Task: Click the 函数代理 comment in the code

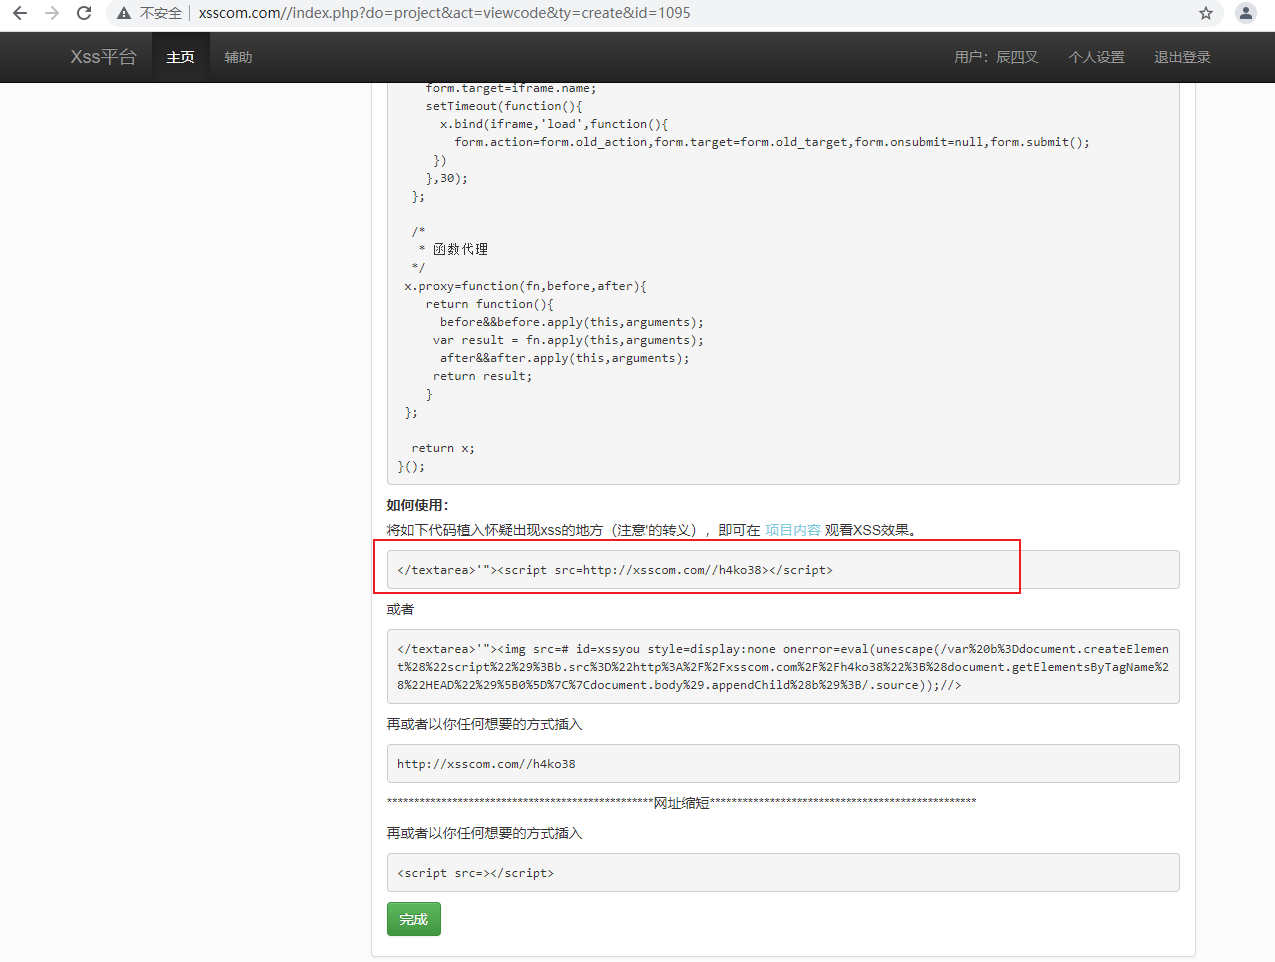Action: [460, 249]
